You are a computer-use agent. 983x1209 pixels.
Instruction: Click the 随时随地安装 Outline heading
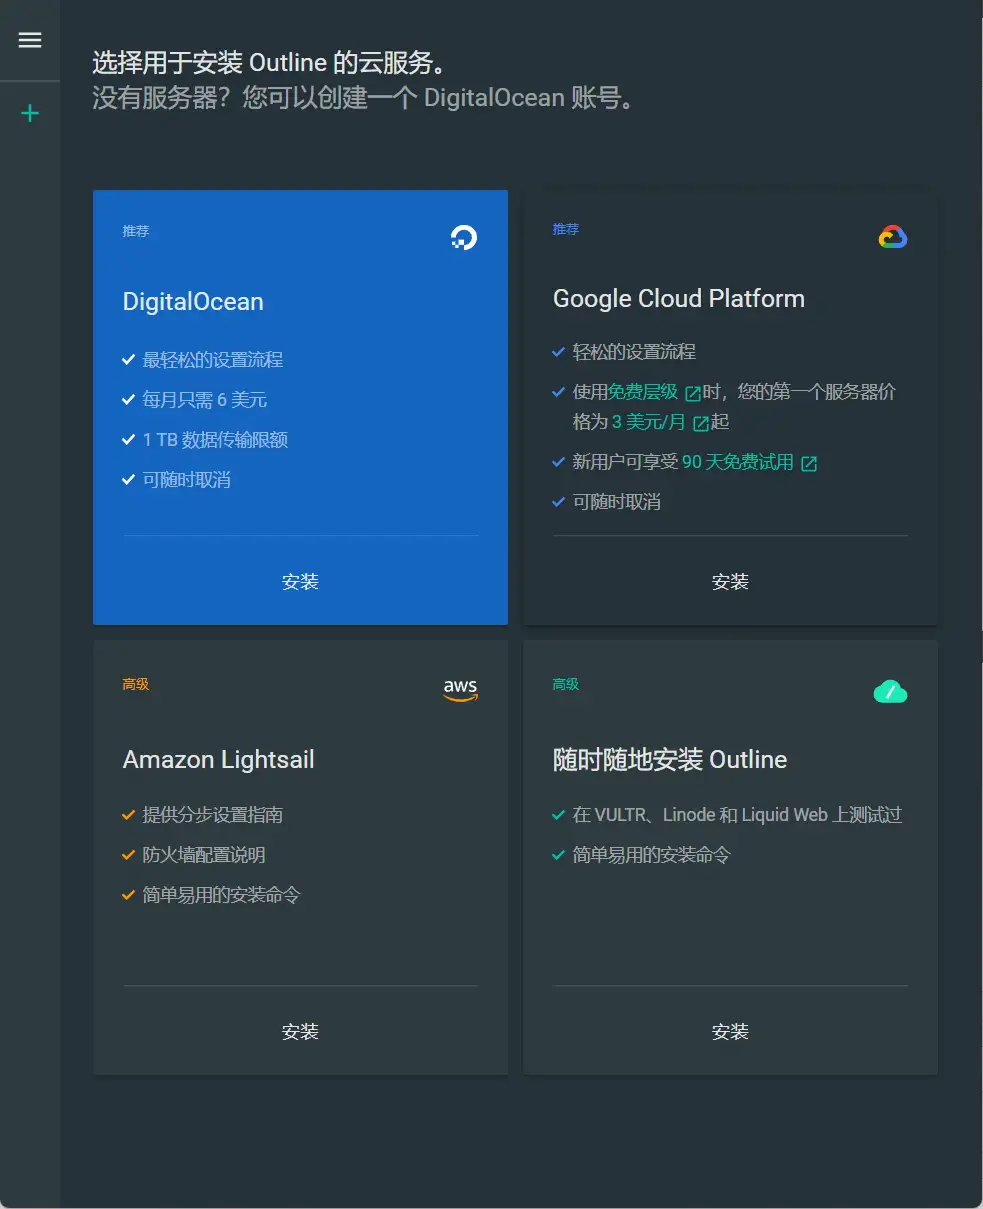669,760
